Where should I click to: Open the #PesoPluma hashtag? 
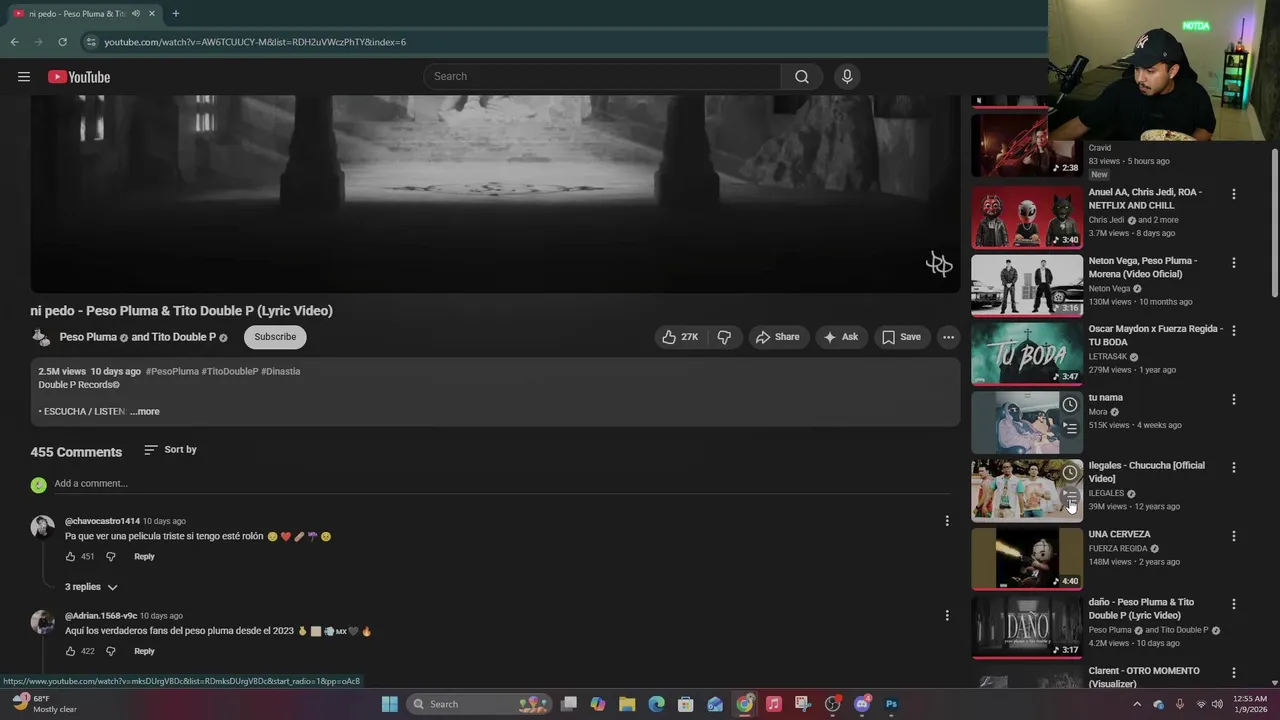[172, 372]
